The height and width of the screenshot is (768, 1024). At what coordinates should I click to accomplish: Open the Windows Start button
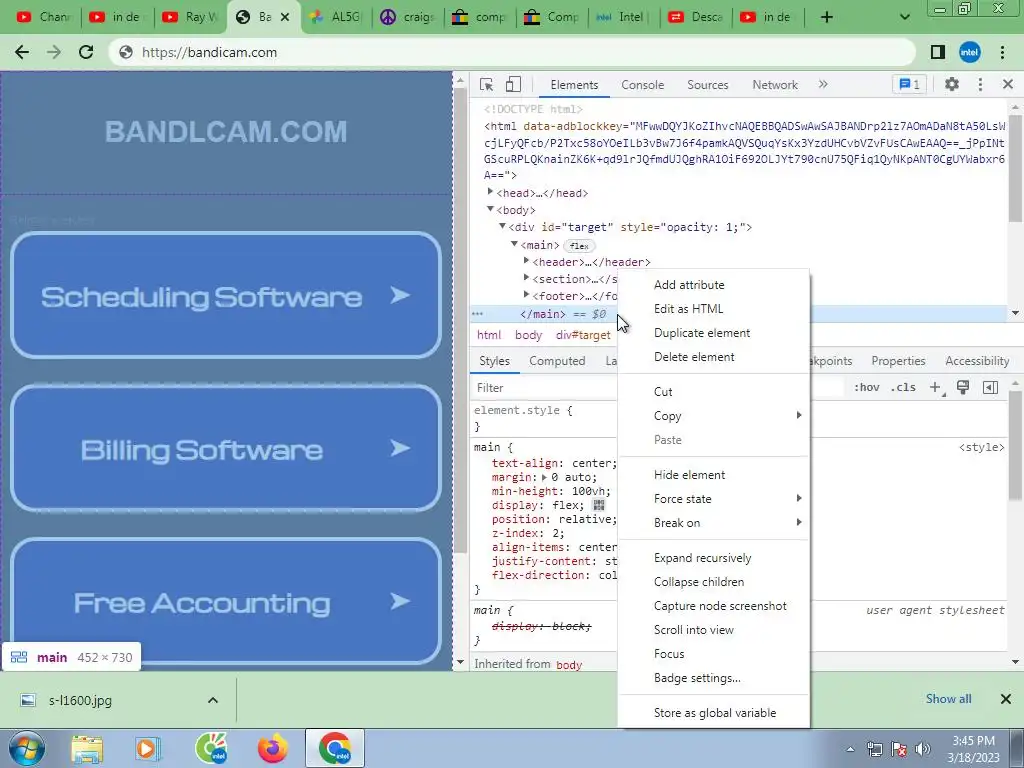26,748
